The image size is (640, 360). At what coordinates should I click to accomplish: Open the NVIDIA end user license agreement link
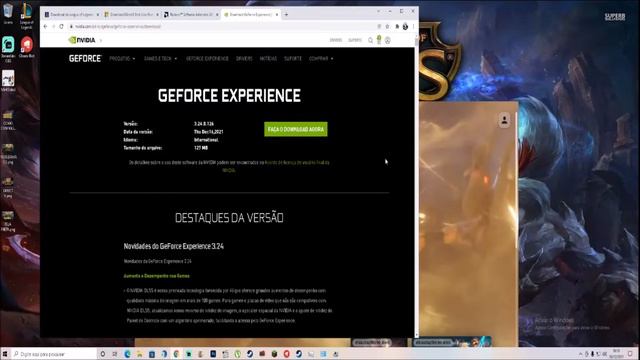(297, 162)
